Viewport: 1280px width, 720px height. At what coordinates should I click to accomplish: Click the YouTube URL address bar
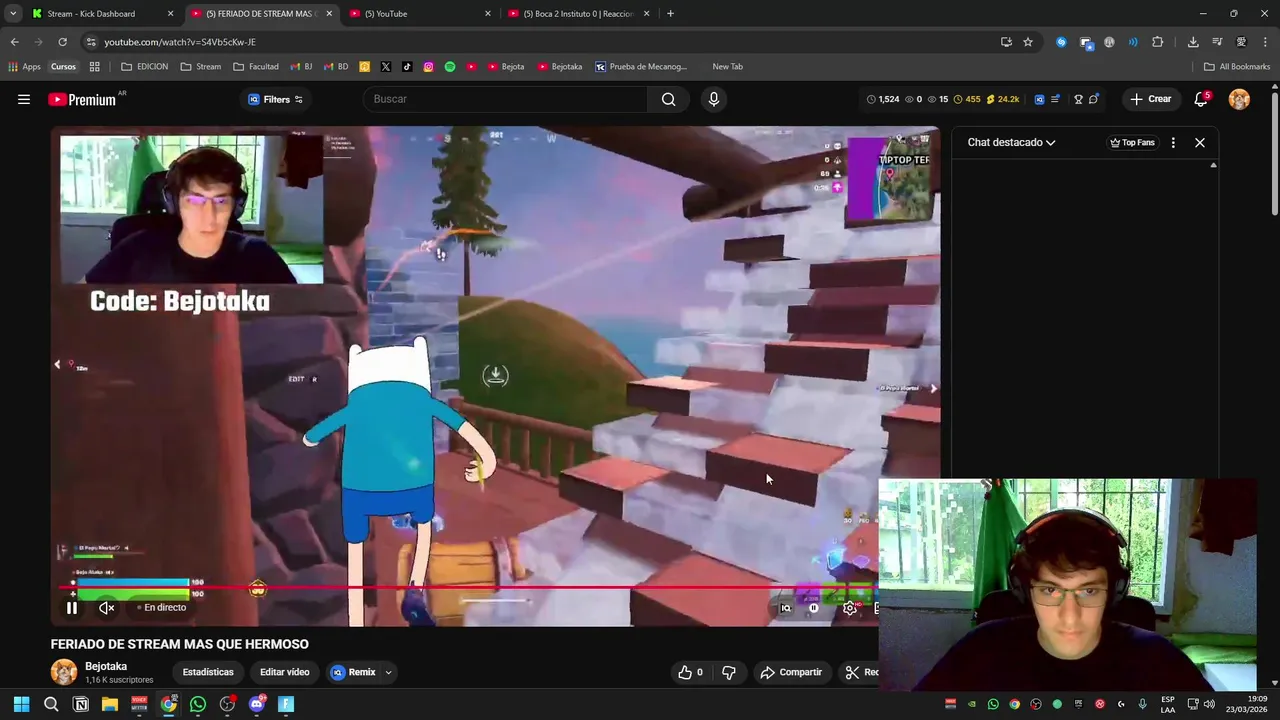click(x=540, y=42)
